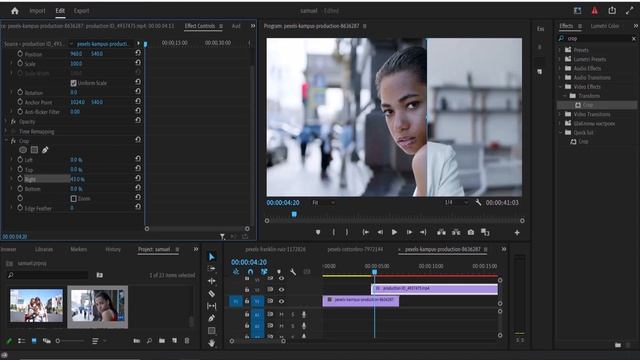Open Program monitor settings wrench
This screenshot has width=640, height=360.
pos(478,202)
